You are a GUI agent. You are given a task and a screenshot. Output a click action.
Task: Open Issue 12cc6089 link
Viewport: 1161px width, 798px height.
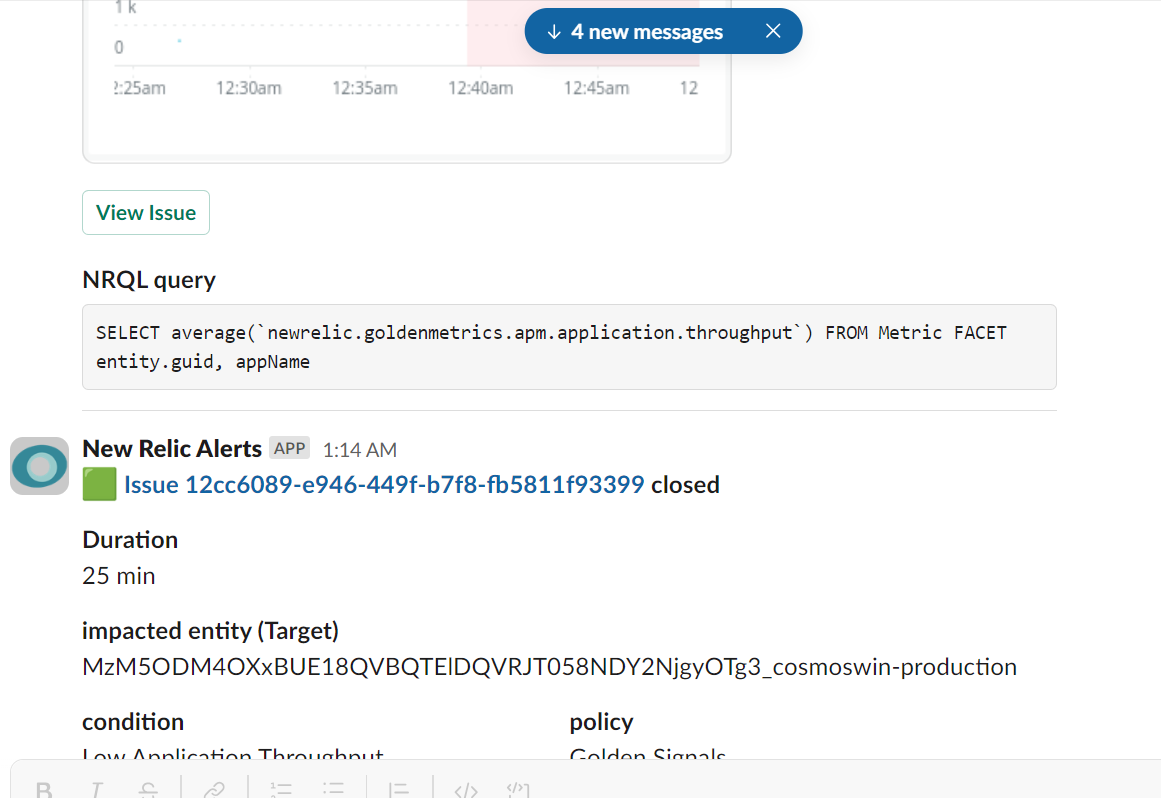384,485
